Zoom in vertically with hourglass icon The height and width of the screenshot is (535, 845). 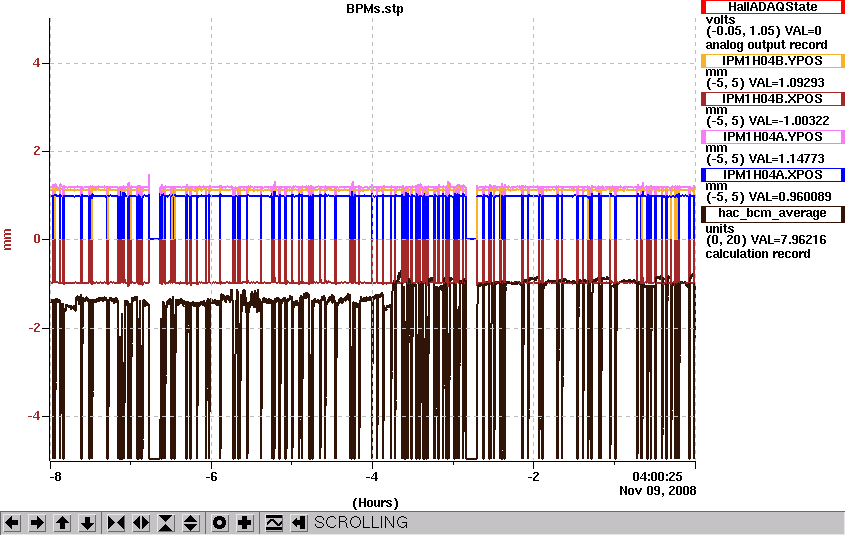pos(166,523)
